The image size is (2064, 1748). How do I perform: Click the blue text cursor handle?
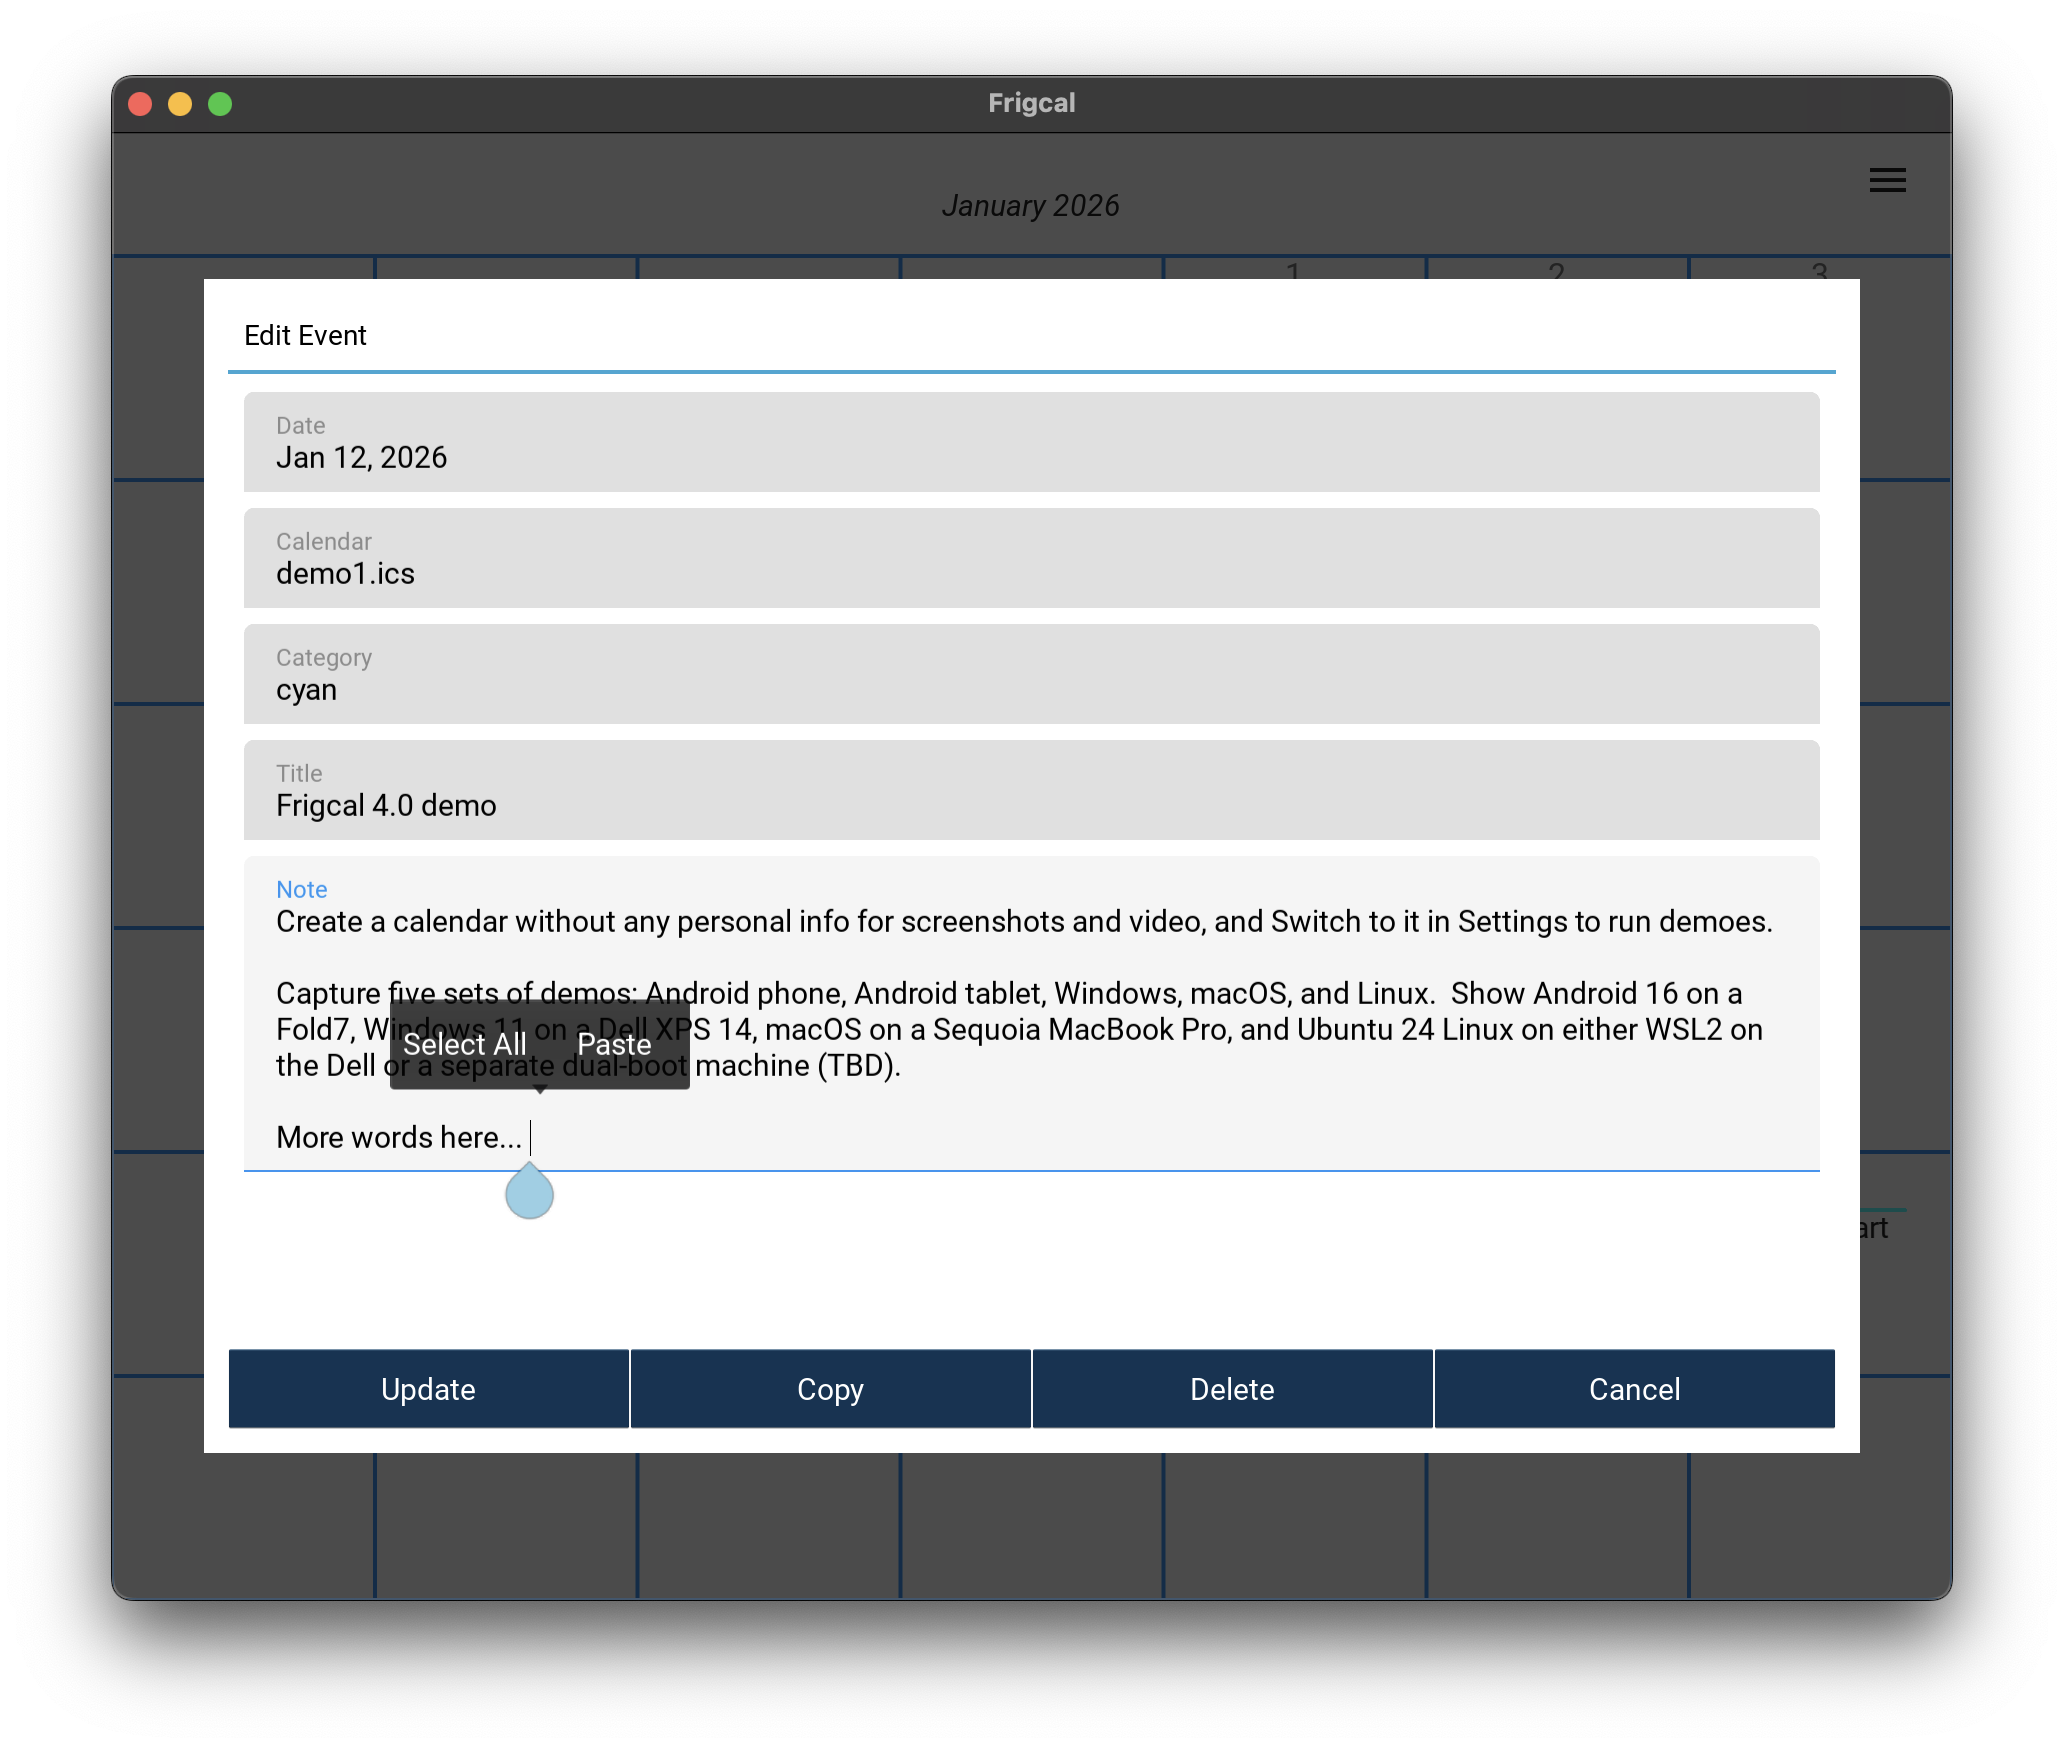529,1194
